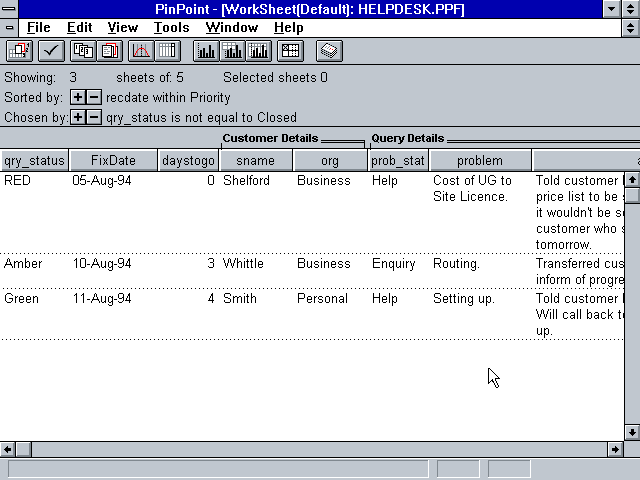The width and height of the screenshot is (640, 480).
Task: Open the Tools menu
Action: tap(171, 28)
